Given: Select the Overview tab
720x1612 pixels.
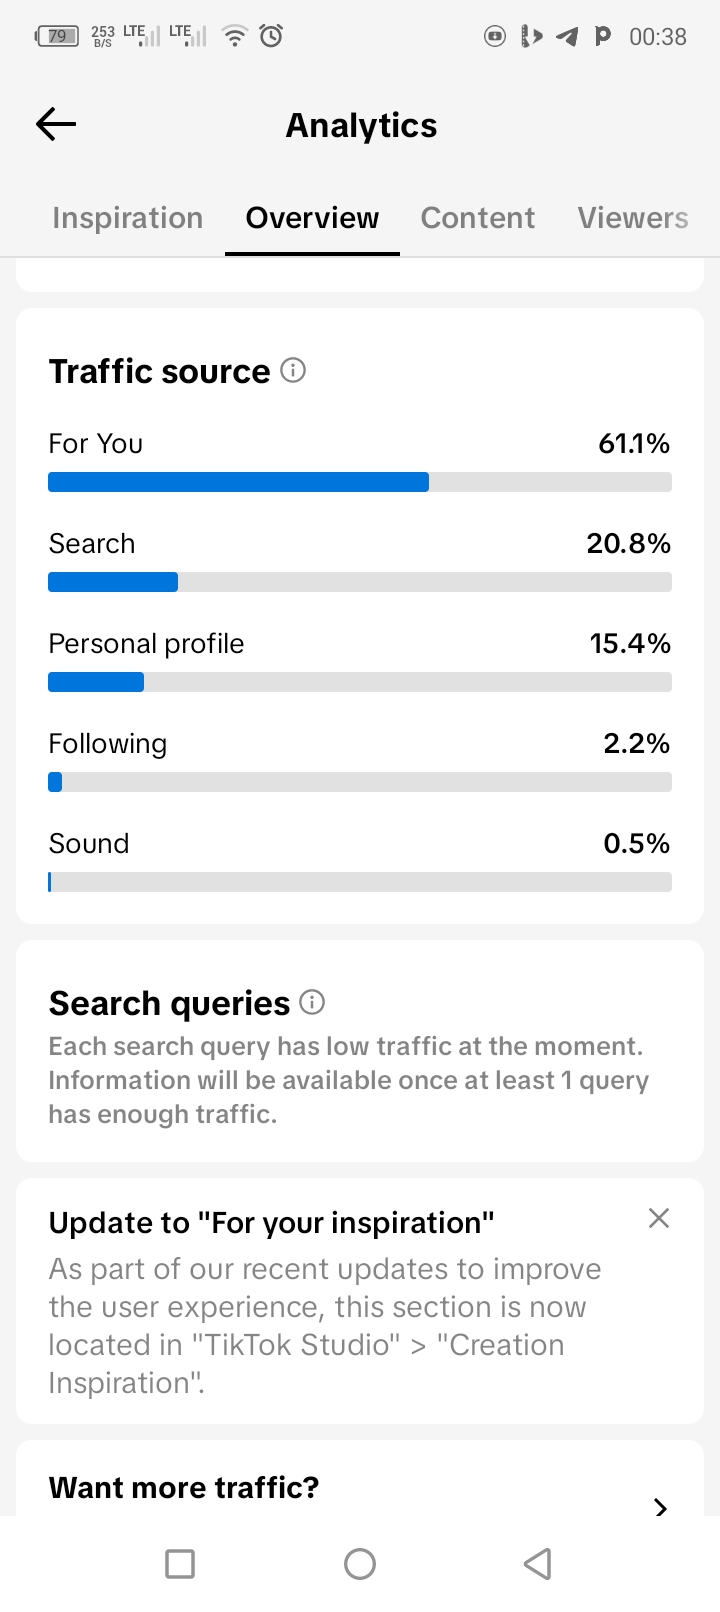Looking at the screenshot, I should pos(312,218).
